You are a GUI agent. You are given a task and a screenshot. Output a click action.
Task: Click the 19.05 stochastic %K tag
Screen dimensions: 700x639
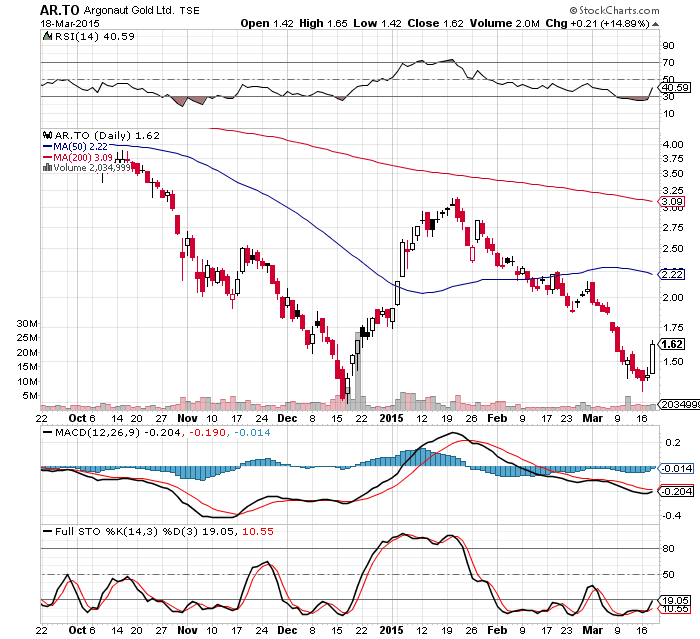pos(675,600)
